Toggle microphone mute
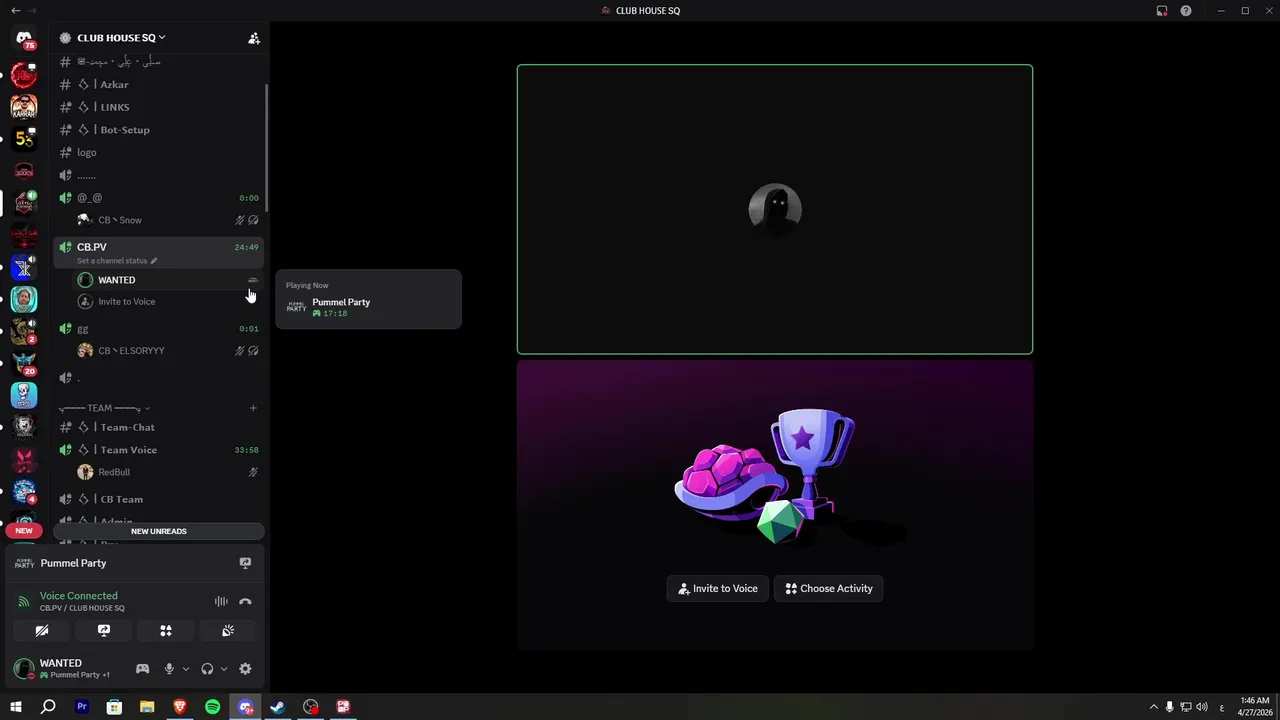This screenshot has width=1280, height=720. pos(169,669)
